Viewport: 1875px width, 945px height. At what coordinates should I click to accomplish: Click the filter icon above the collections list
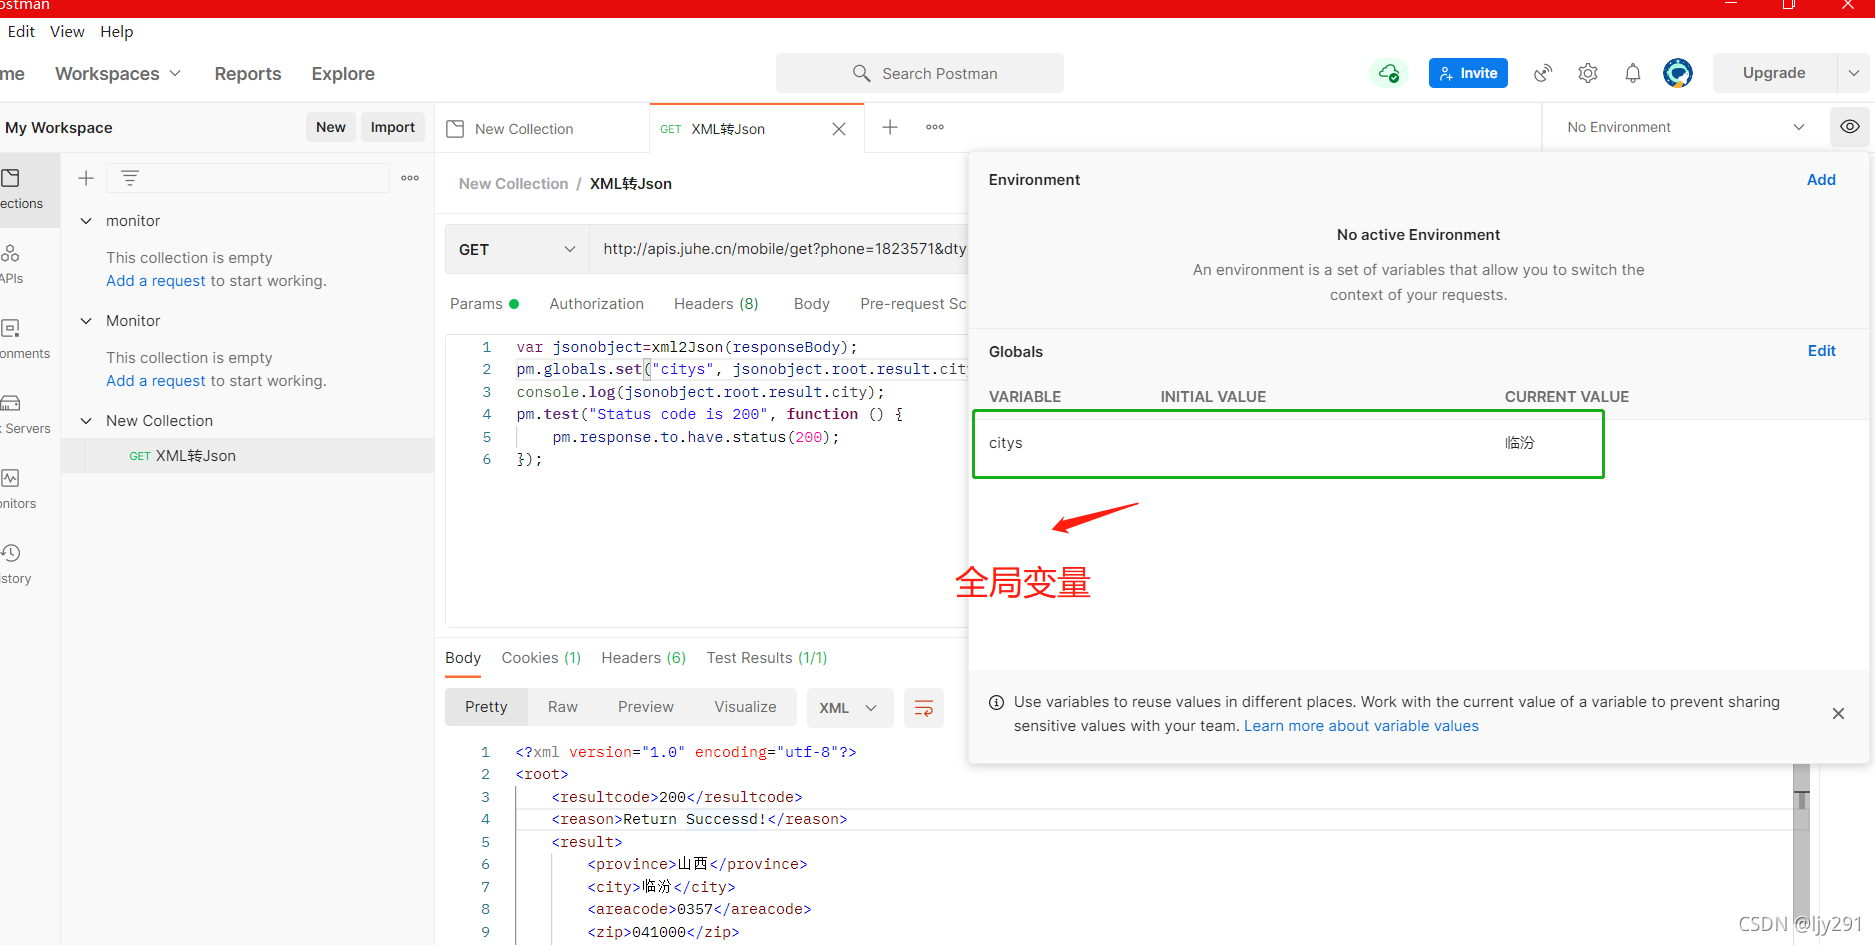click(130, 177)
